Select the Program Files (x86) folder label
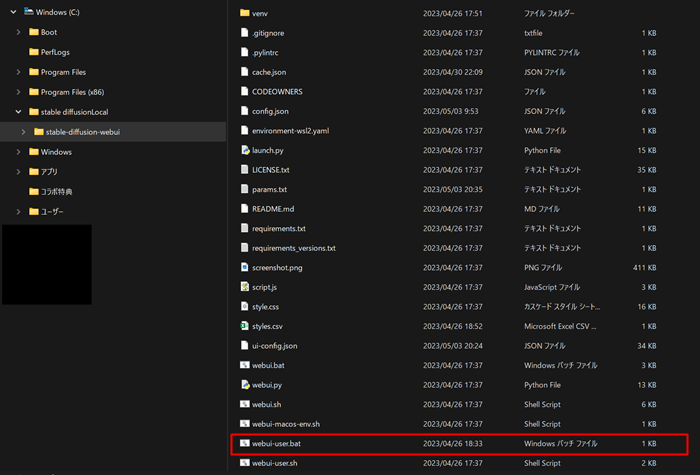 (x=72, y=92)
